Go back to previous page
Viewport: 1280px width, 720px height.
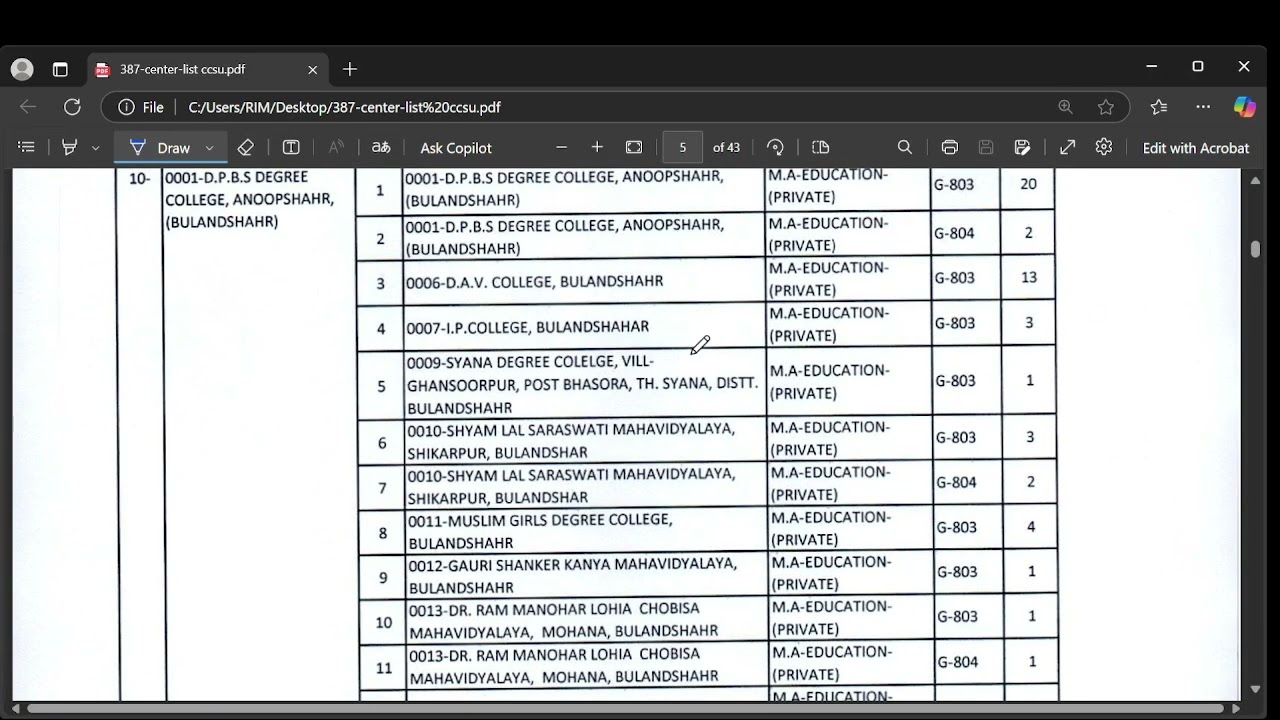coord(28,107)
